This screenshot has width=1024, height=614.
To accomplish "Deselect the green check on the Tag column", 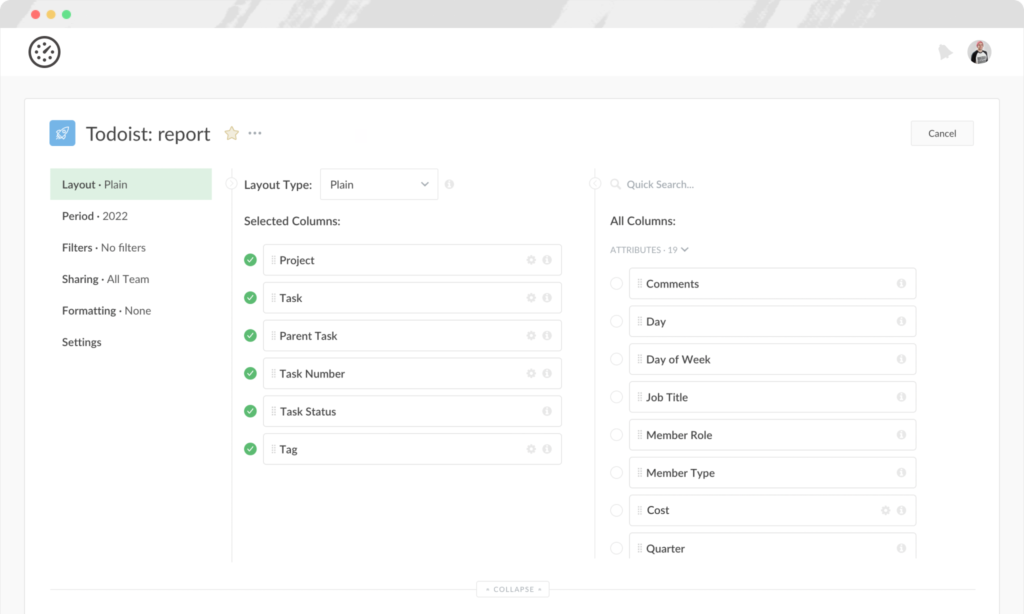I will pyautogui.click(x=249, y=449).
